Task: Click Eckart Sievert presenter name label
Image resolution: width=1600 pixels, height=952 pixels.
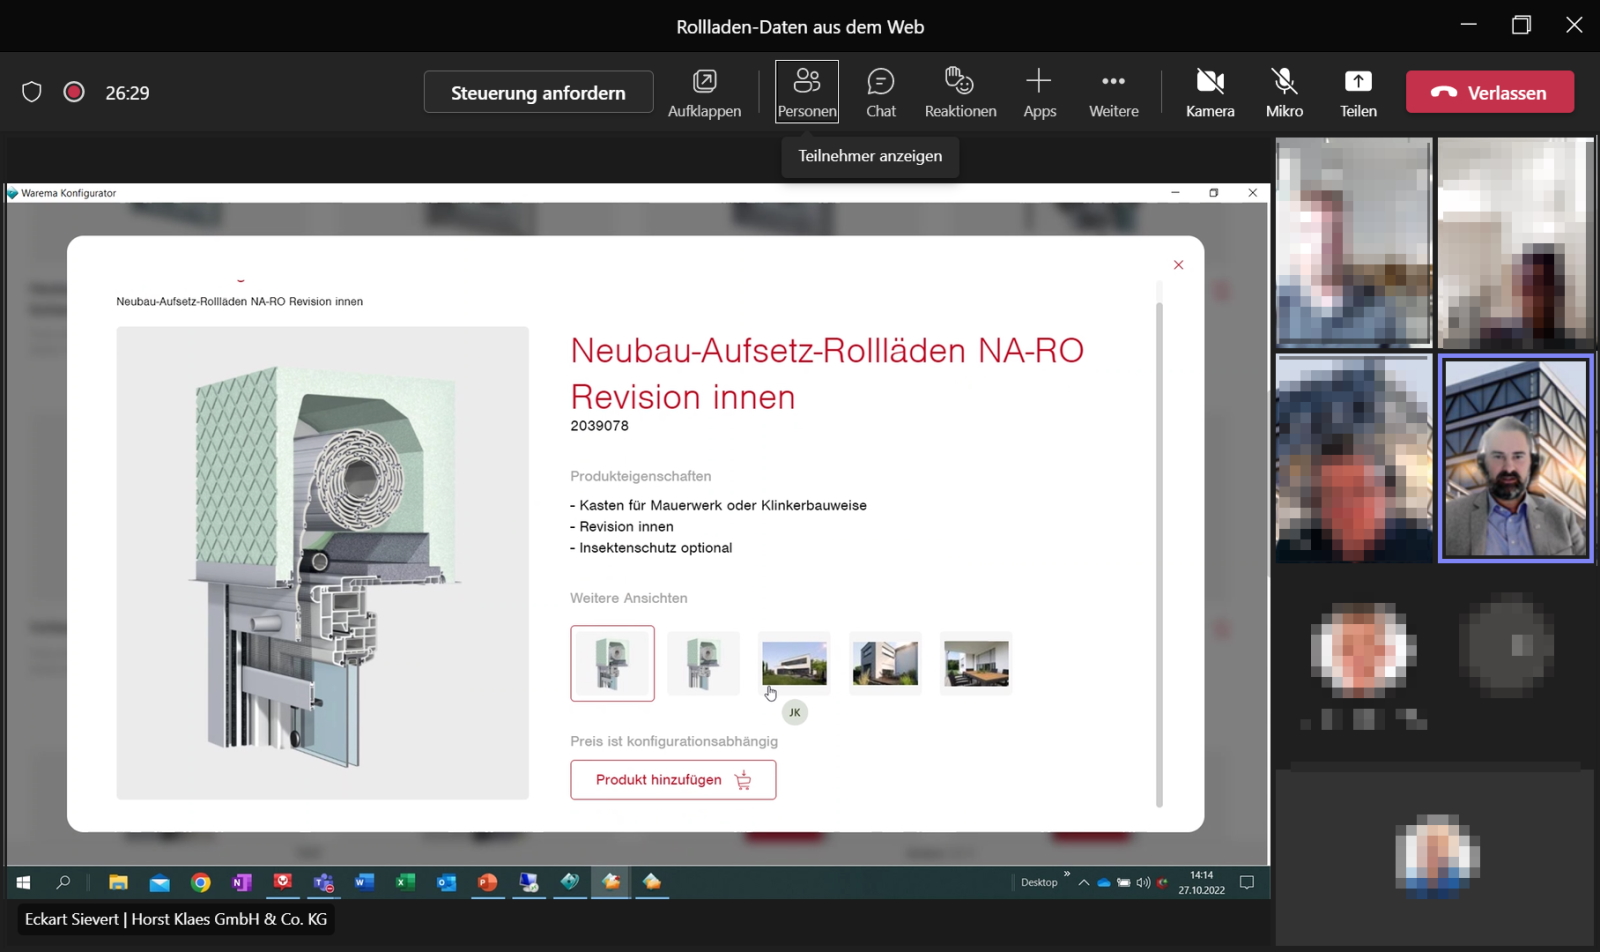Action: coord(176,919)
